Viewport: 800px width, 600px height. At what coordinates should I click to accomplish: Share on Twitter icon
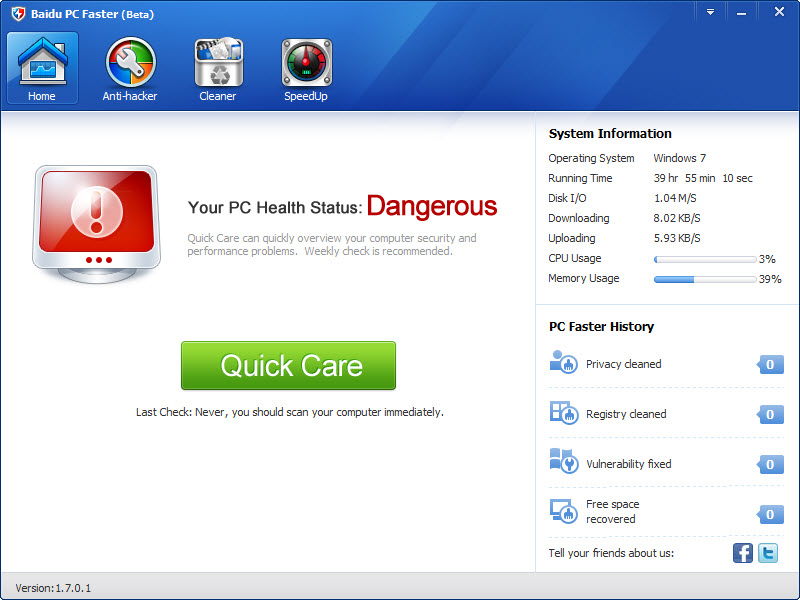[768, 553]
